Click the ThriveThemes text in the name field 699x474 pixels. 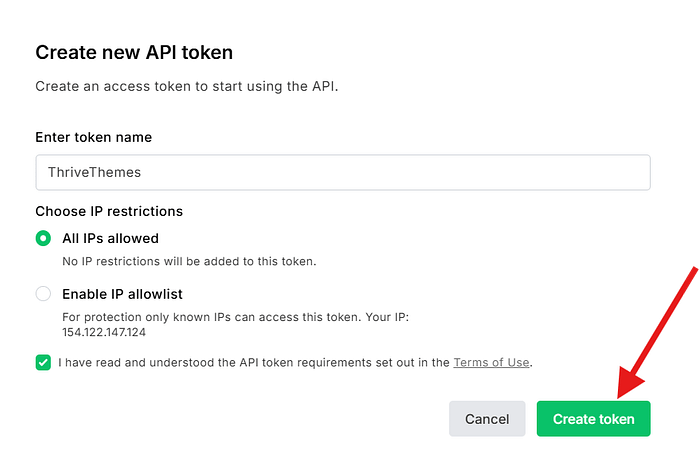(95, 172)
